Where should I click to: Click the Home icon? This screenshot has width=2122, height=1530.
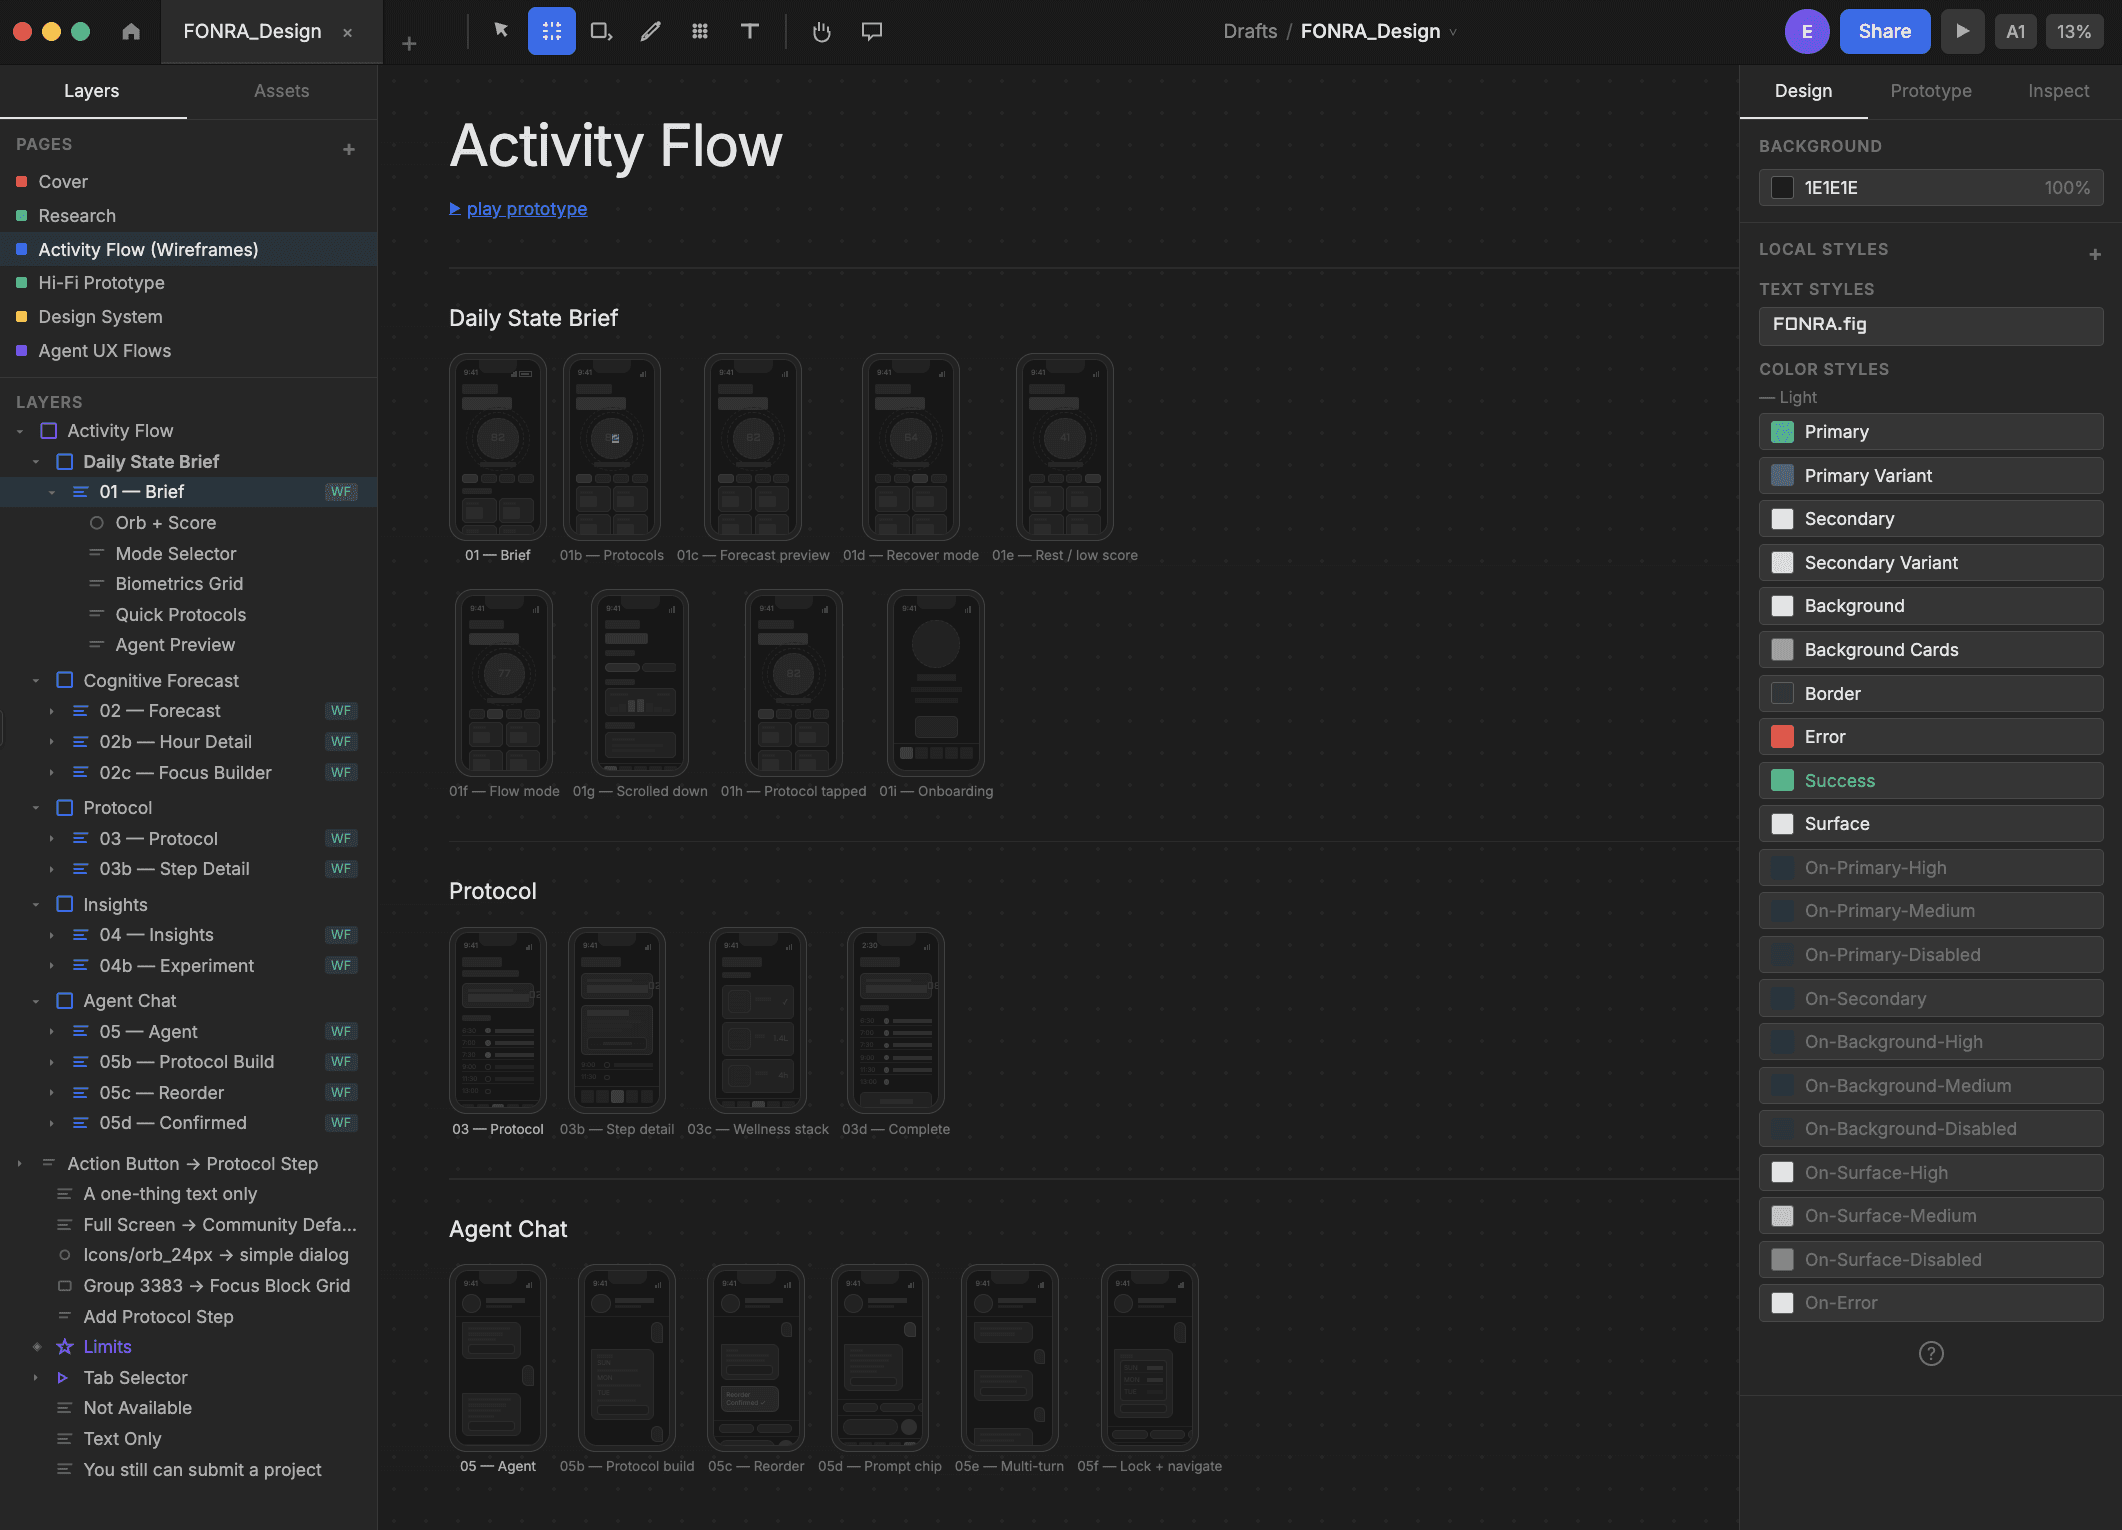(131, 31)
